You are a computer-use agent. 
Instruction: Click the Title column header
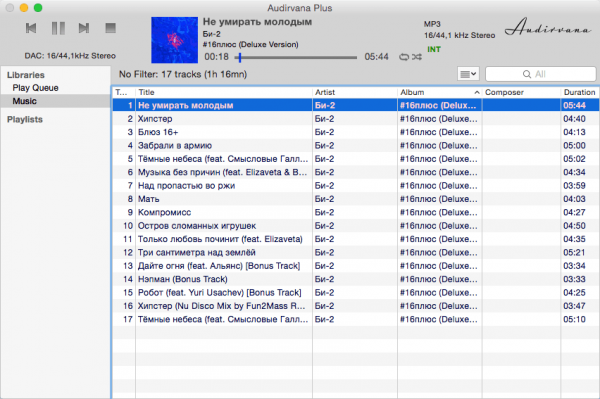[x=224, y=92]
